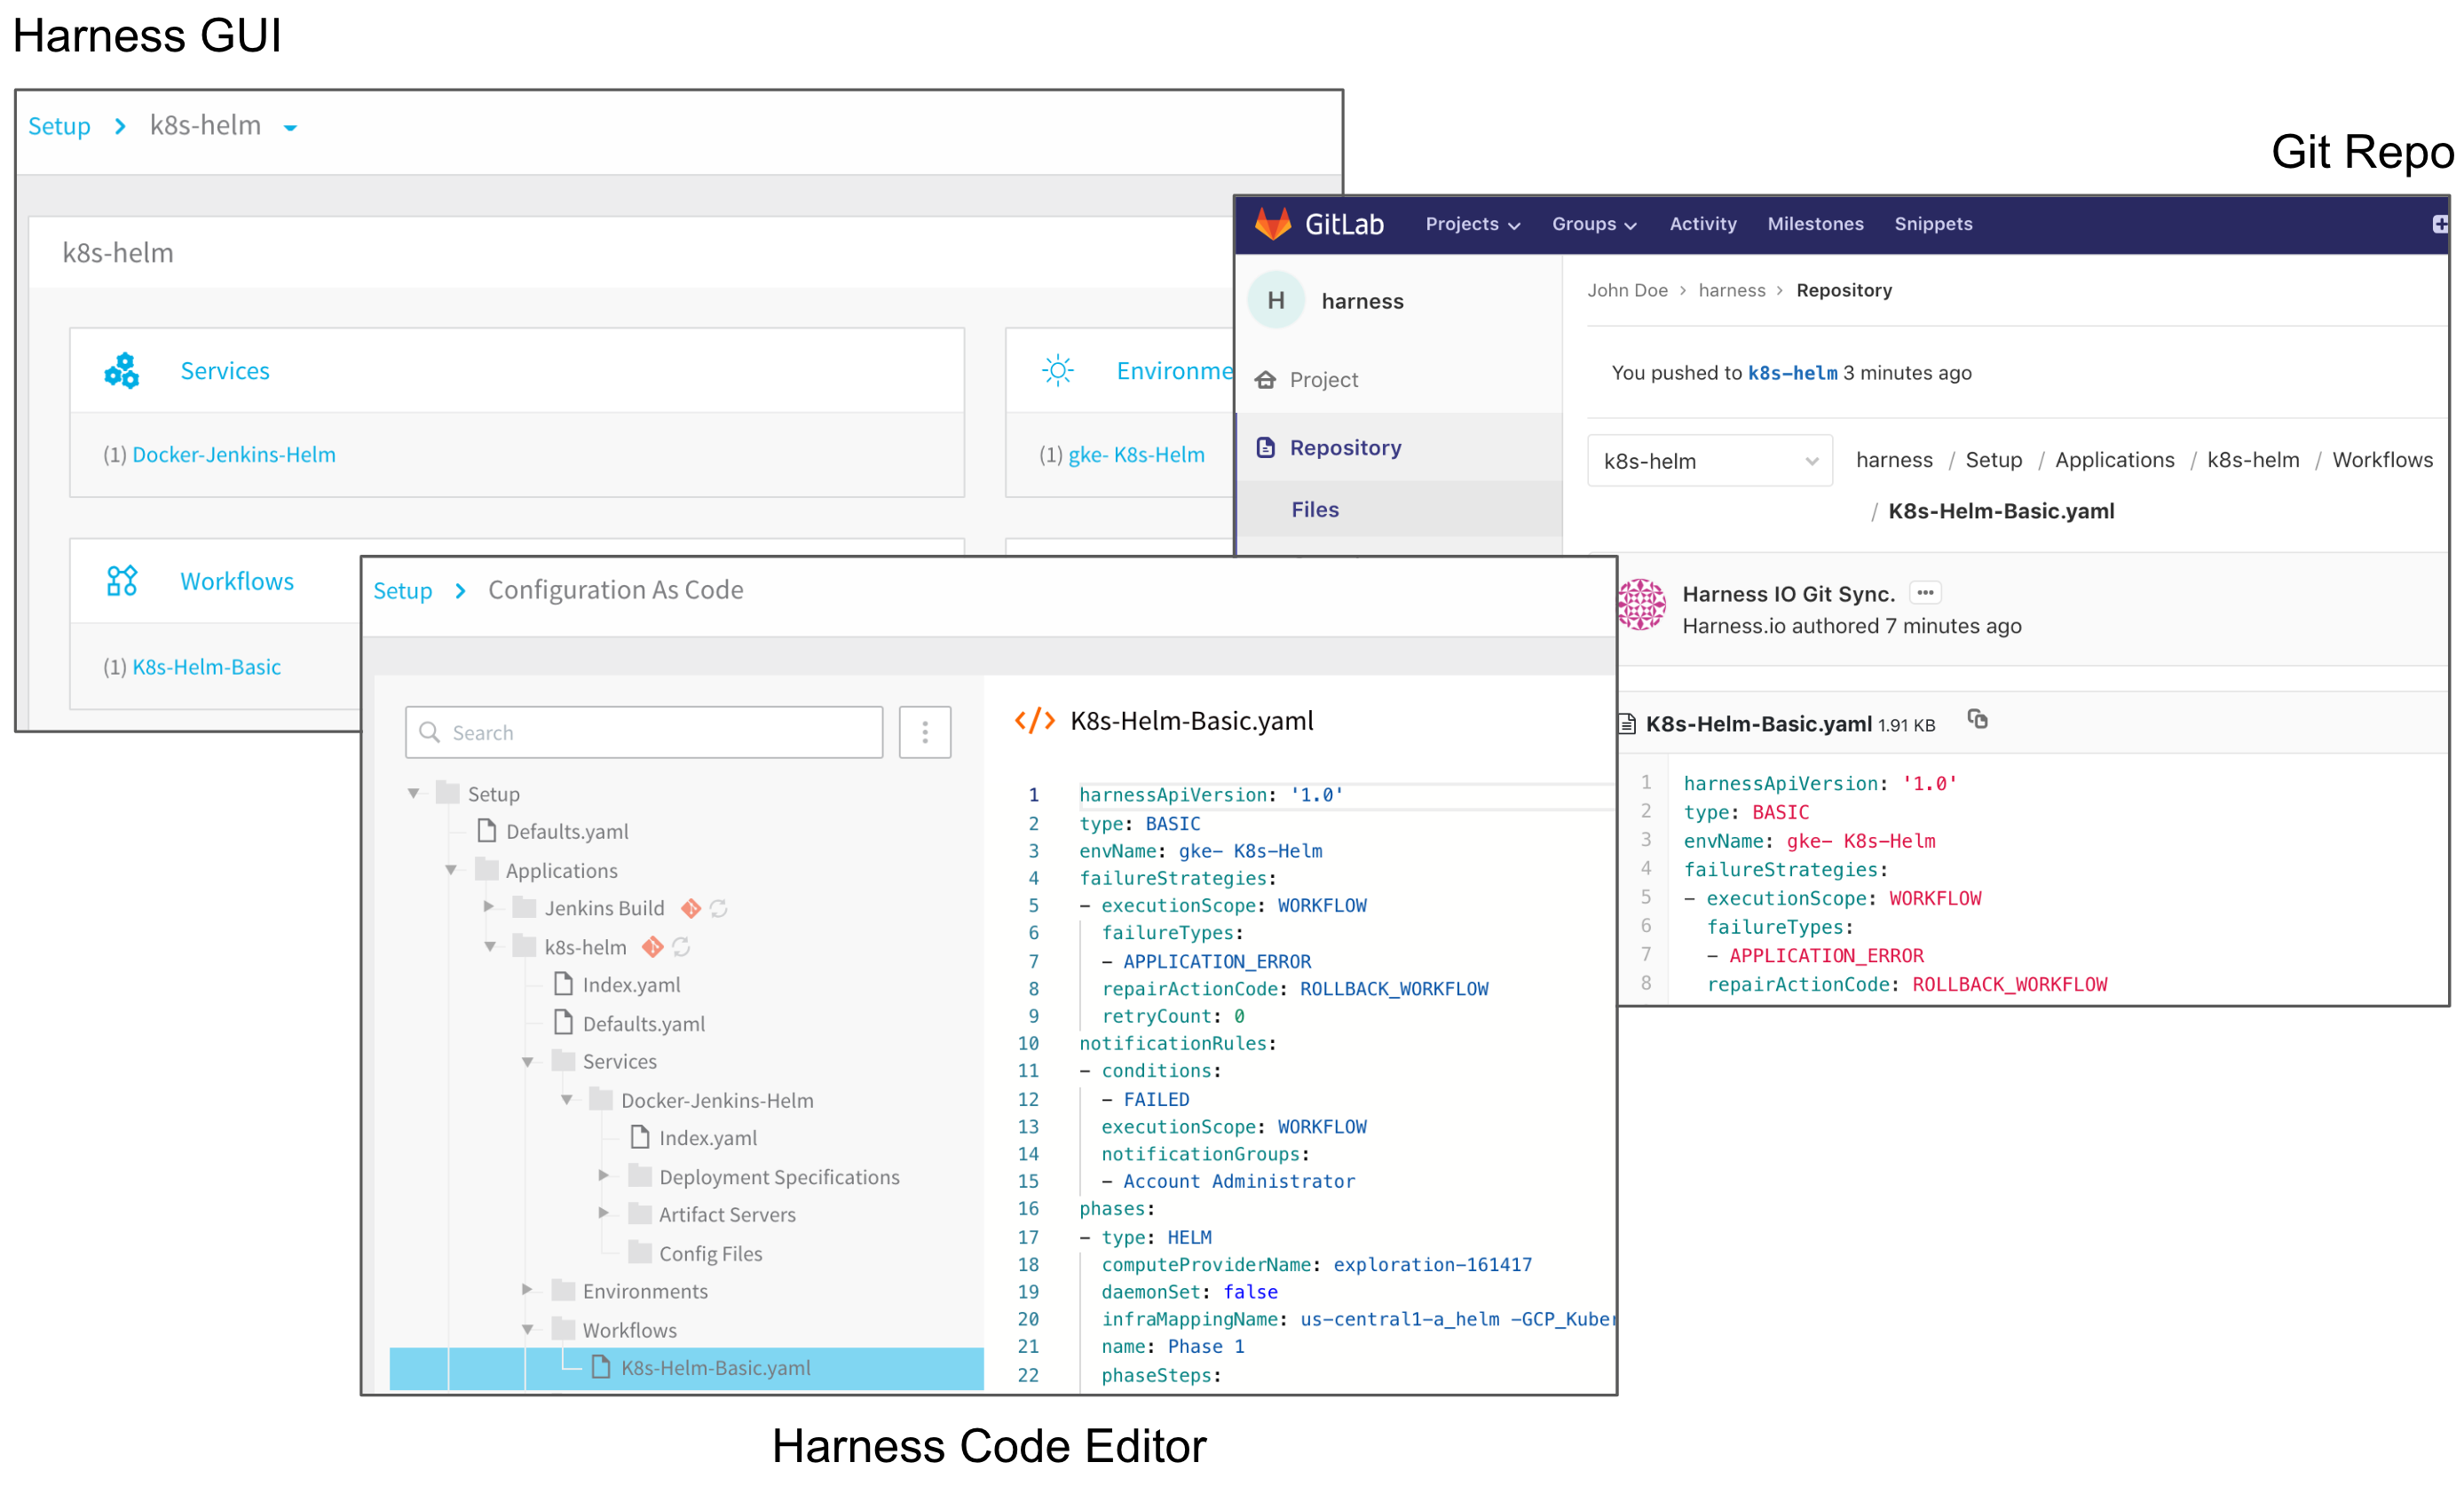Open the Groups dropdown in GitLab
This screenshot has width=2464, height=1486.
coord(1594,224)
